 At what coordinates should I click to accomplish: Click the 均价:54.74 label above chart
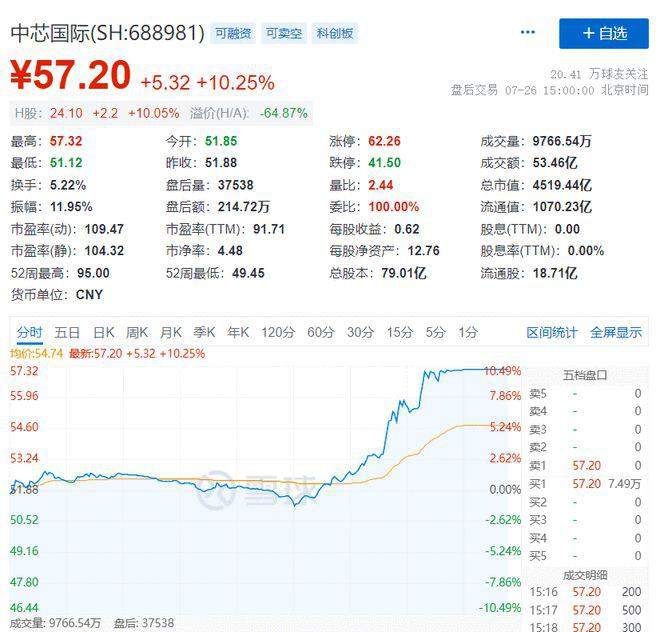tap(36, 353)
